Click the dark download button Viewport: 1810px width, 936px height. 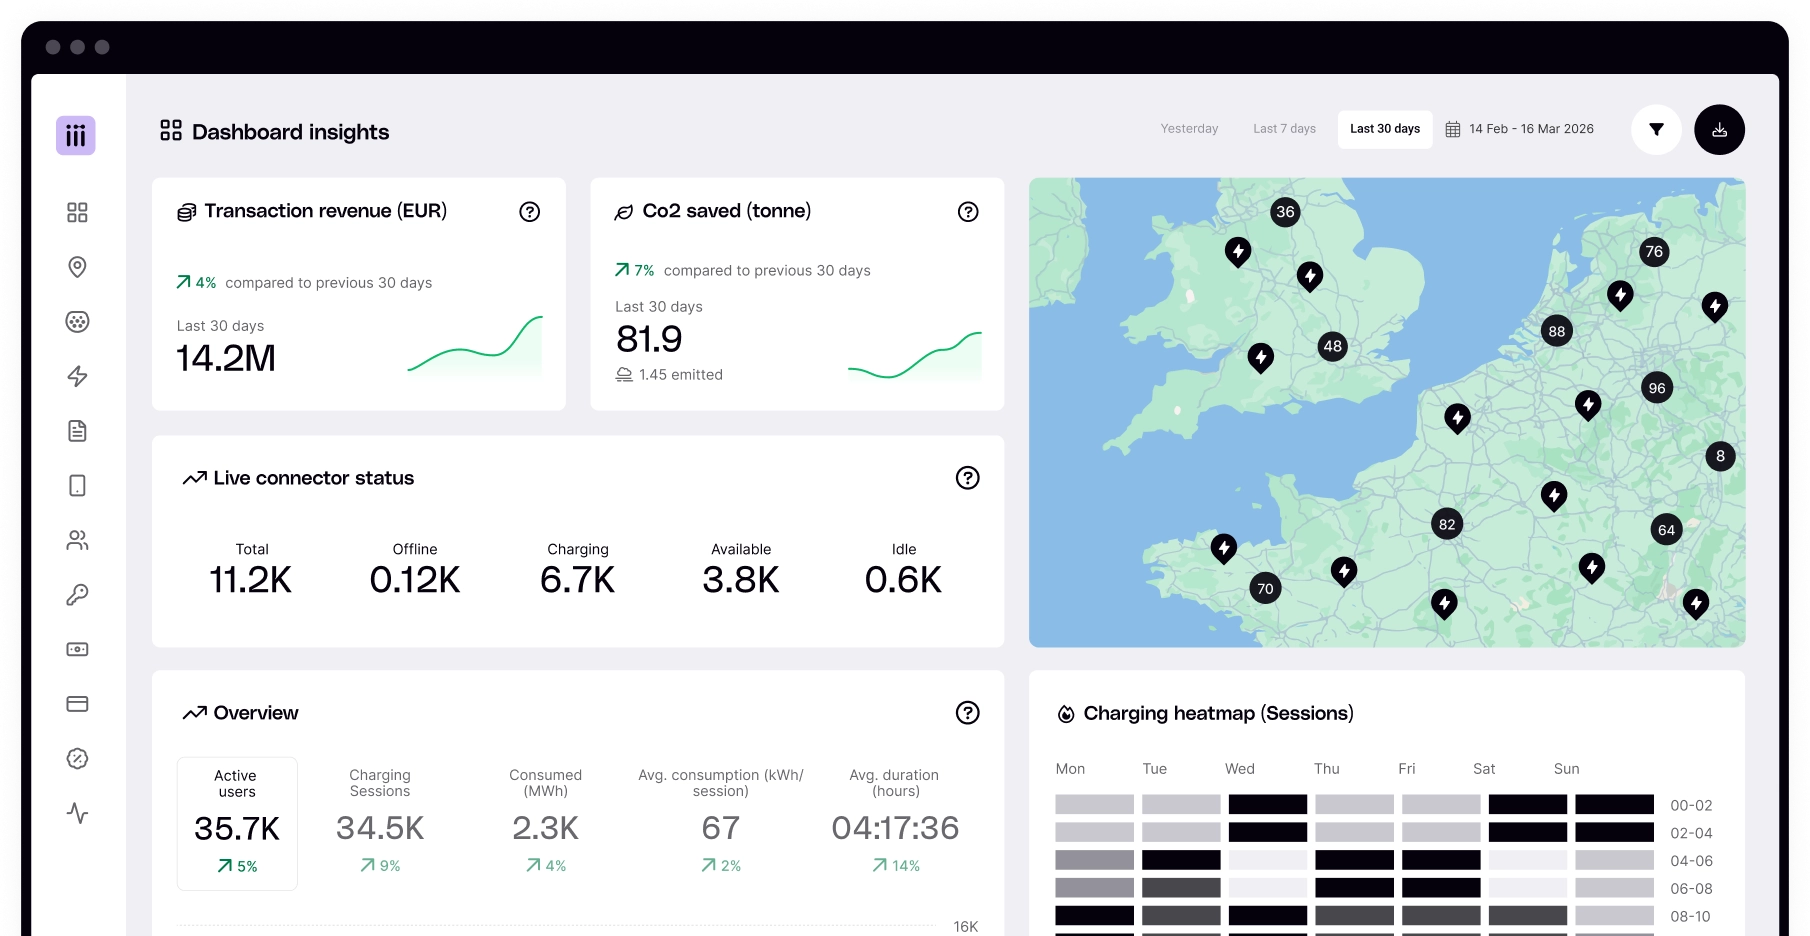click(1719, 129)
